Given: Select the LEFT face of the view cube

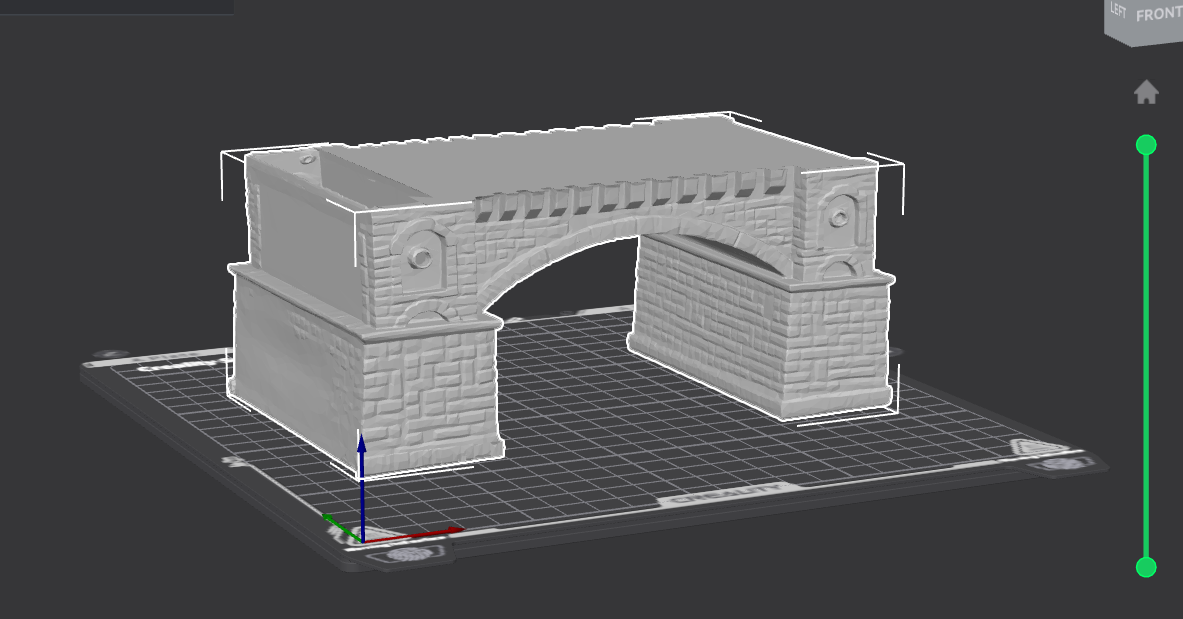Looking at the screenshot, I should coord(1118,10).
